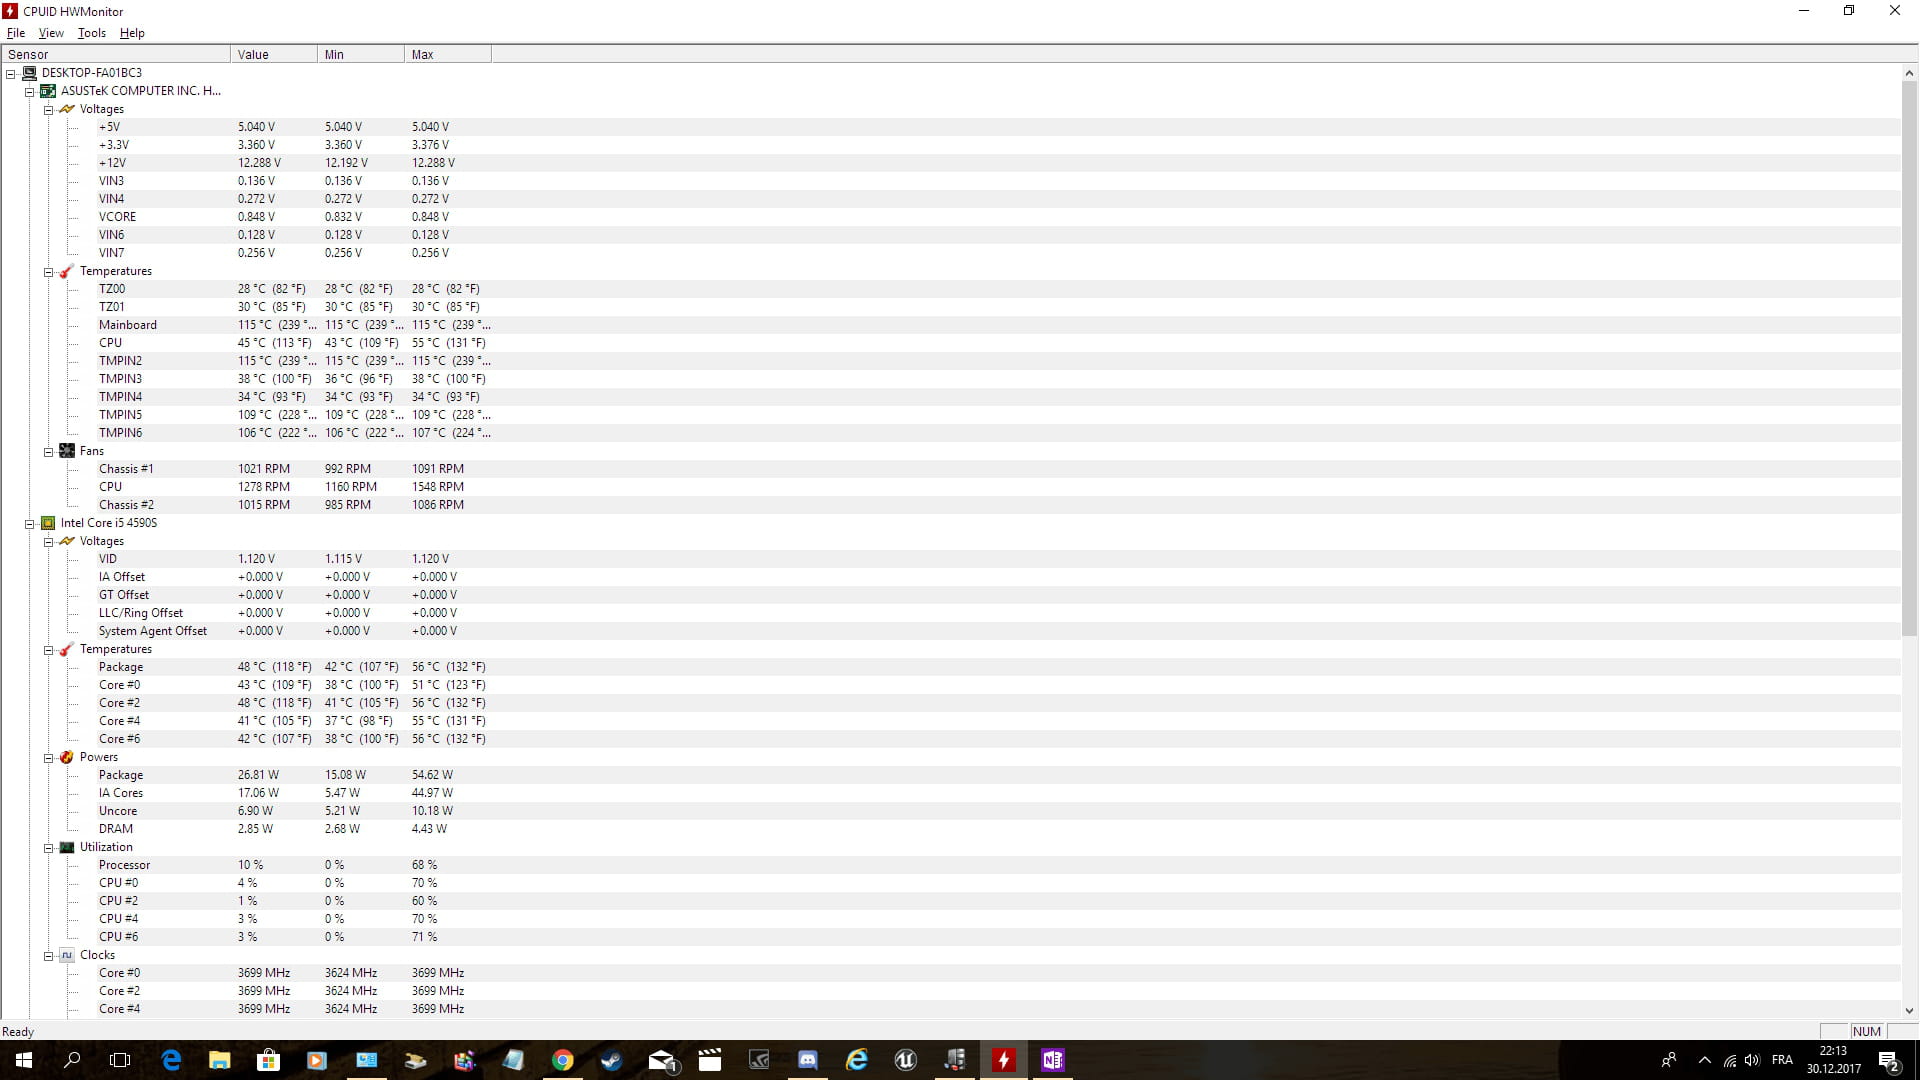
Task: Click the ASUSTeK motherboard icon
Action: [x=48, y=91]
